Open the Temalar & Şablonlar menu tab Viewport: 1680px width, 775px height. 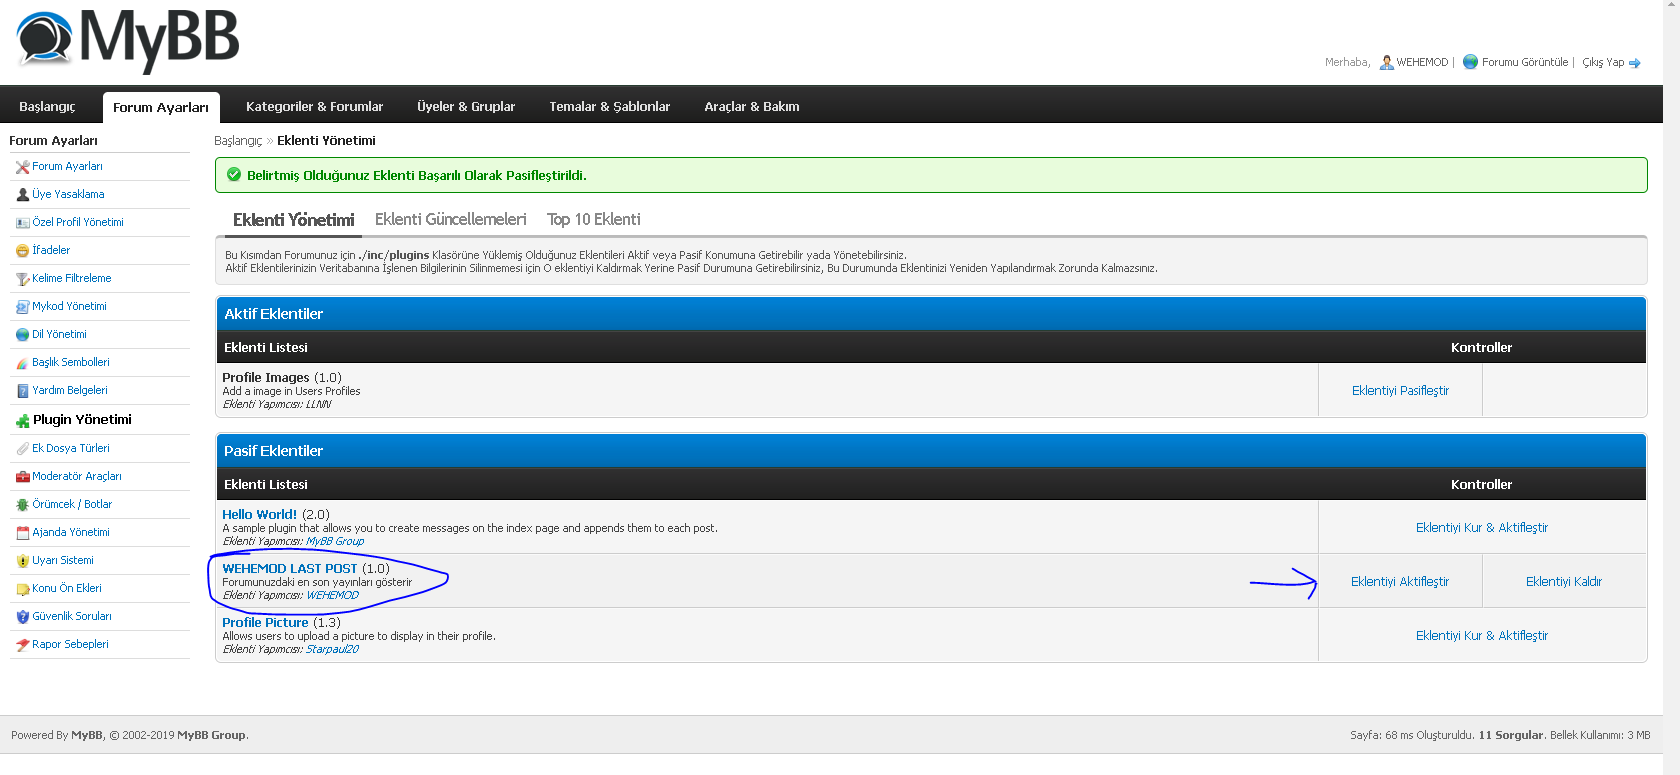[x=610, y=106]
